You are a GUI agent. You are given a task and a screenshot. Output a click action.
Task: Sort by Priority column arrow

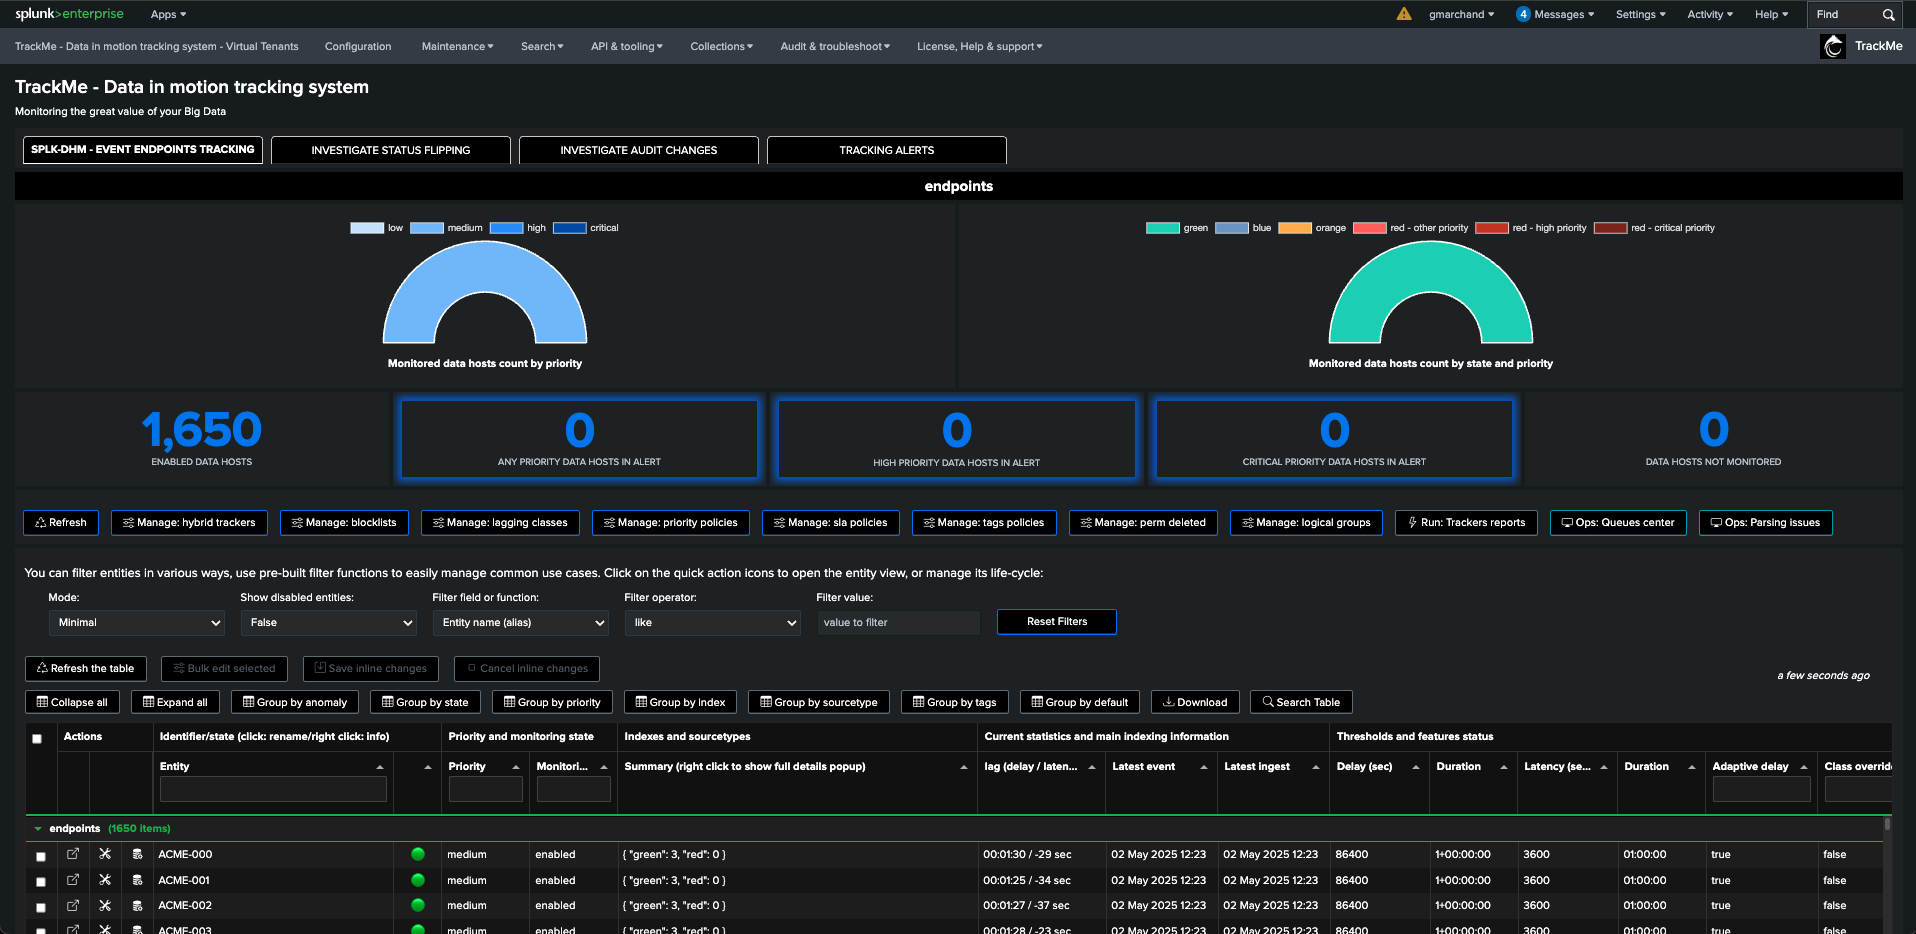pyautogui.click(x=516, y=767)
